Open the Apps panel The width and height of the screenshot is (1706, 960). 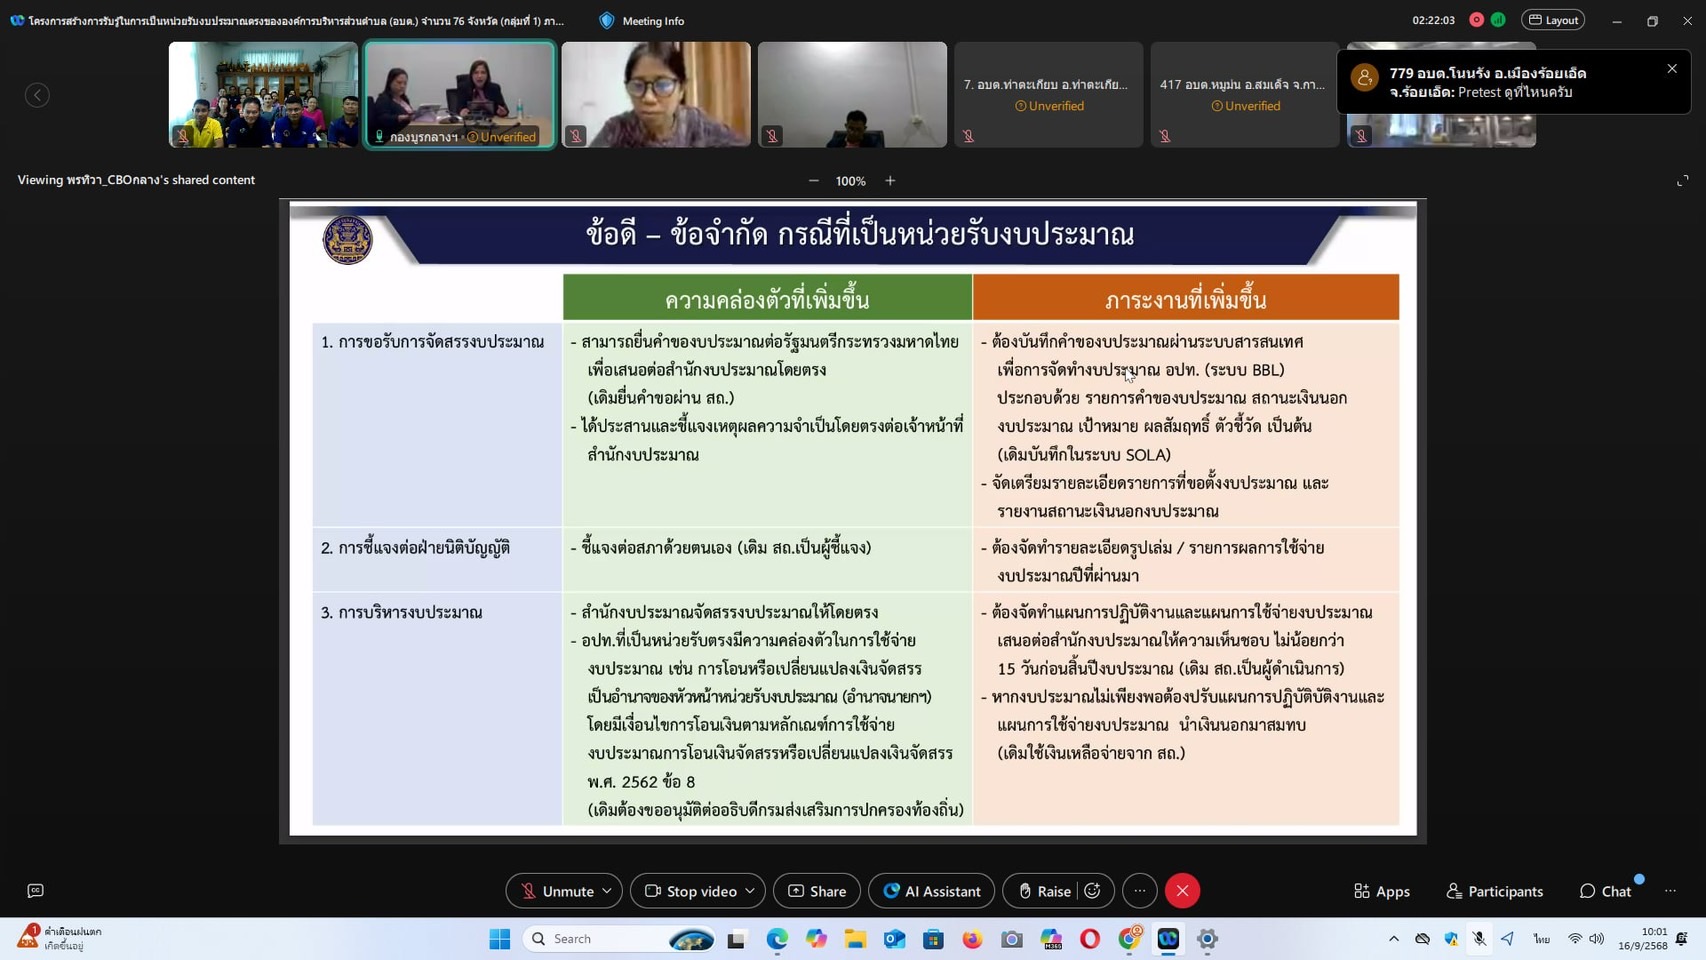tap(1381, 891)
